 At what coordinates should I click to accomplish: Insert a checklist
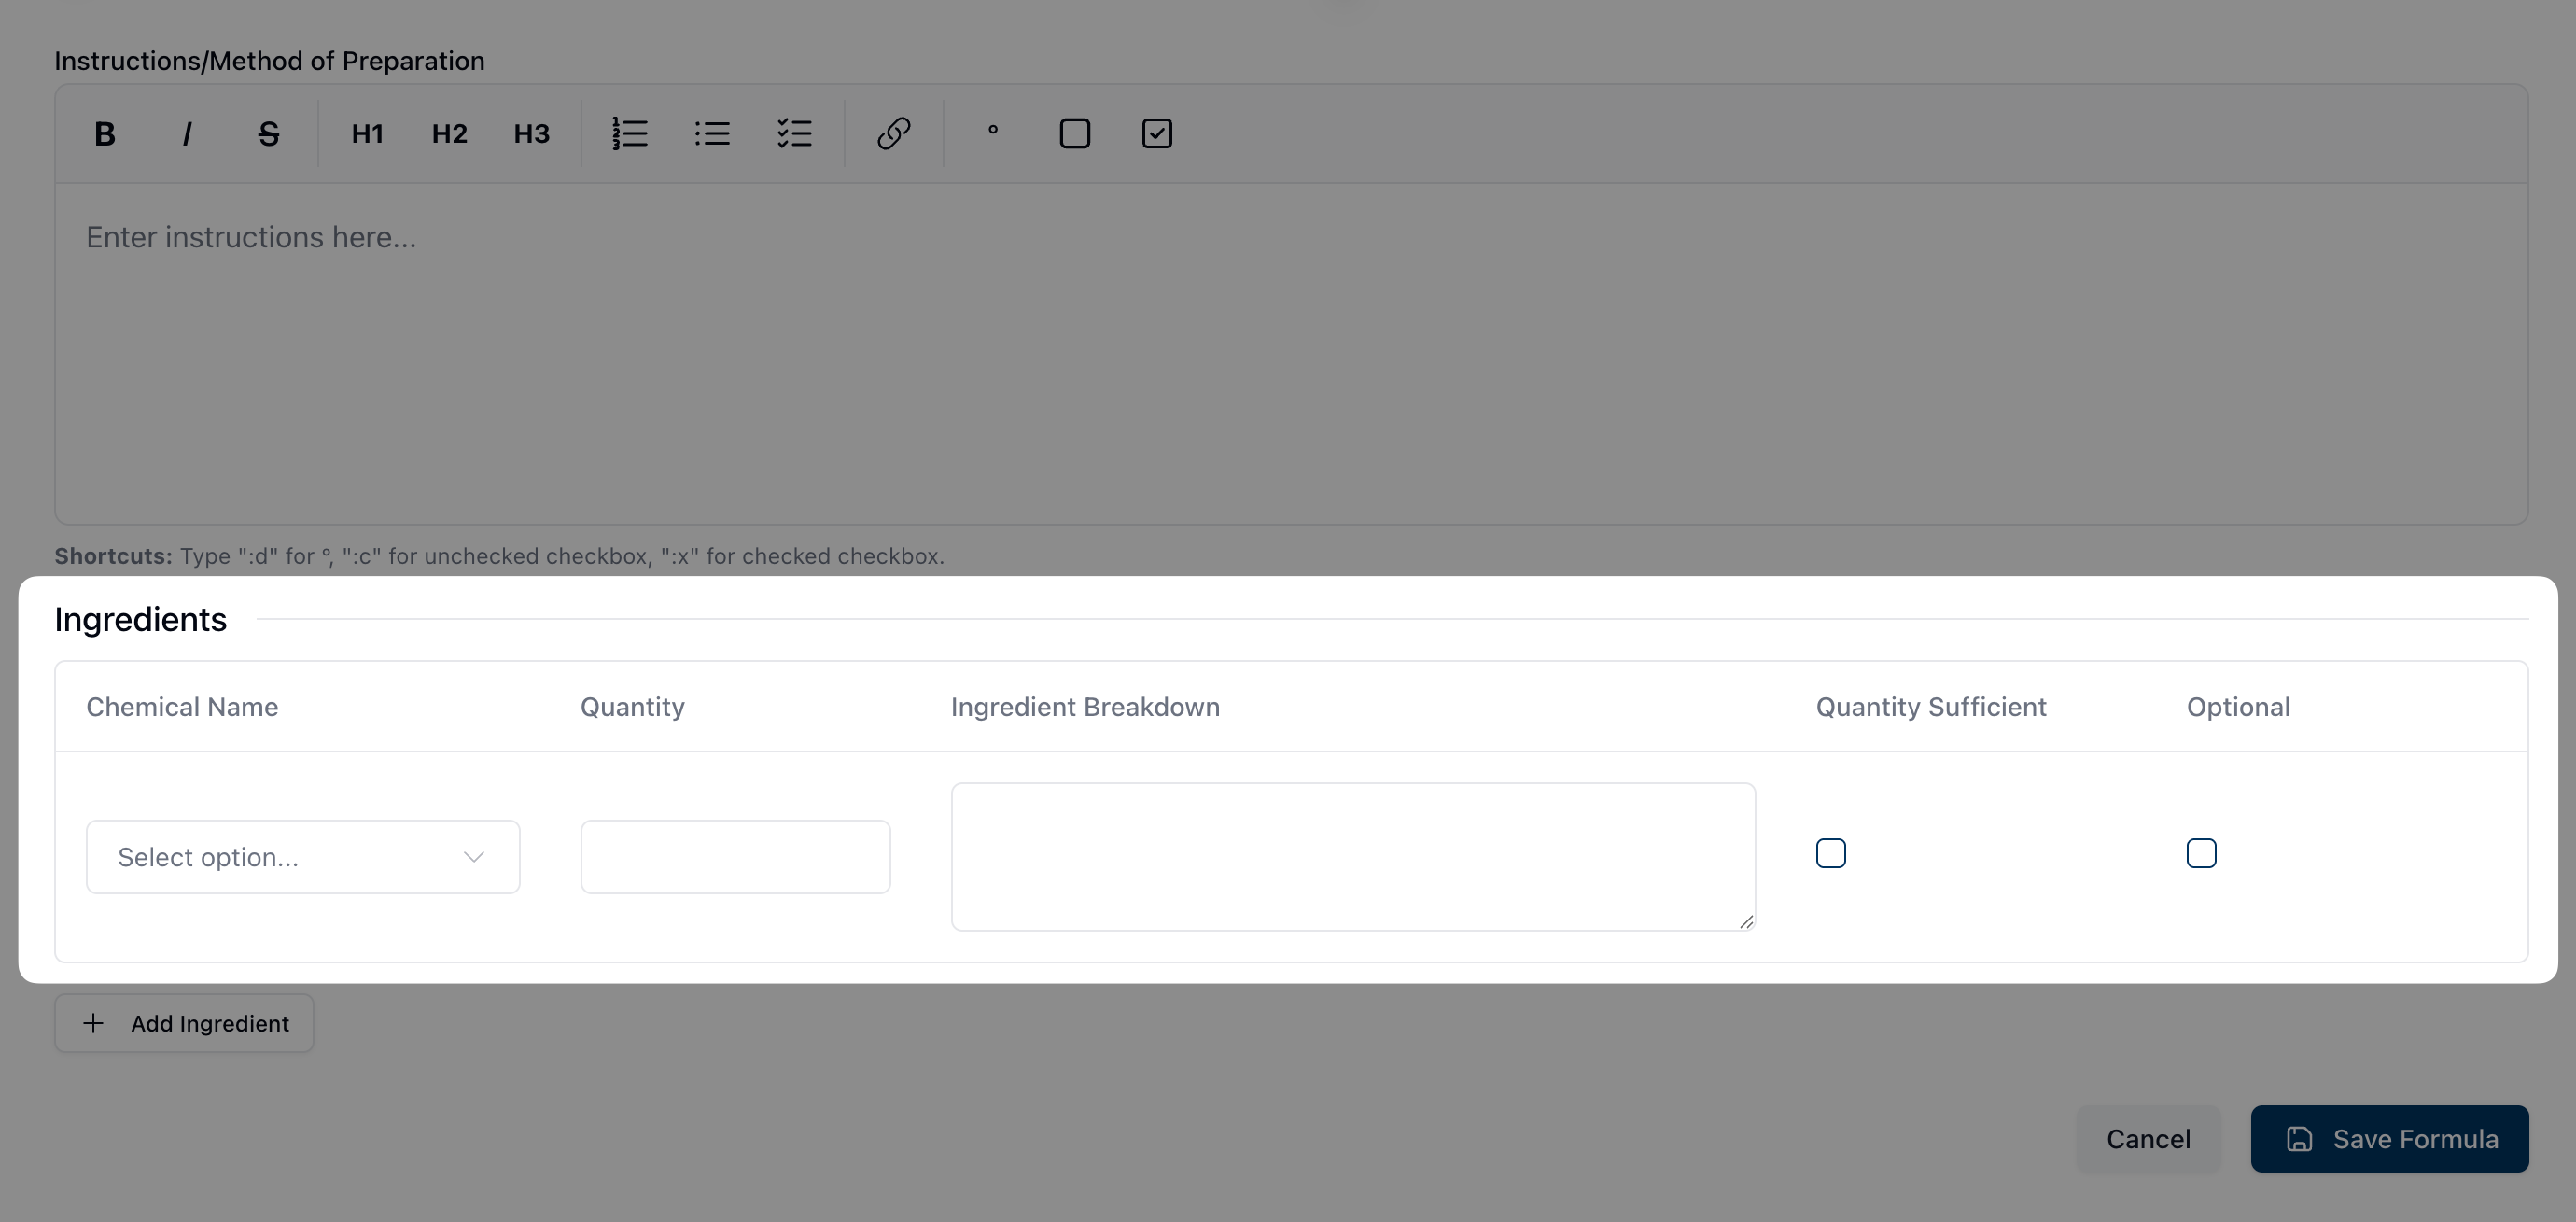coord(794,134)
